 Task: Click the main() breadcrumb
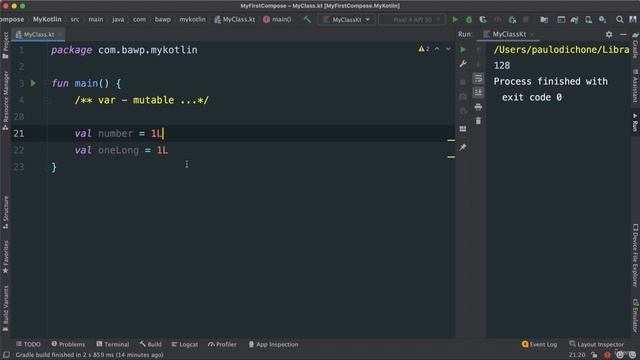277,19
